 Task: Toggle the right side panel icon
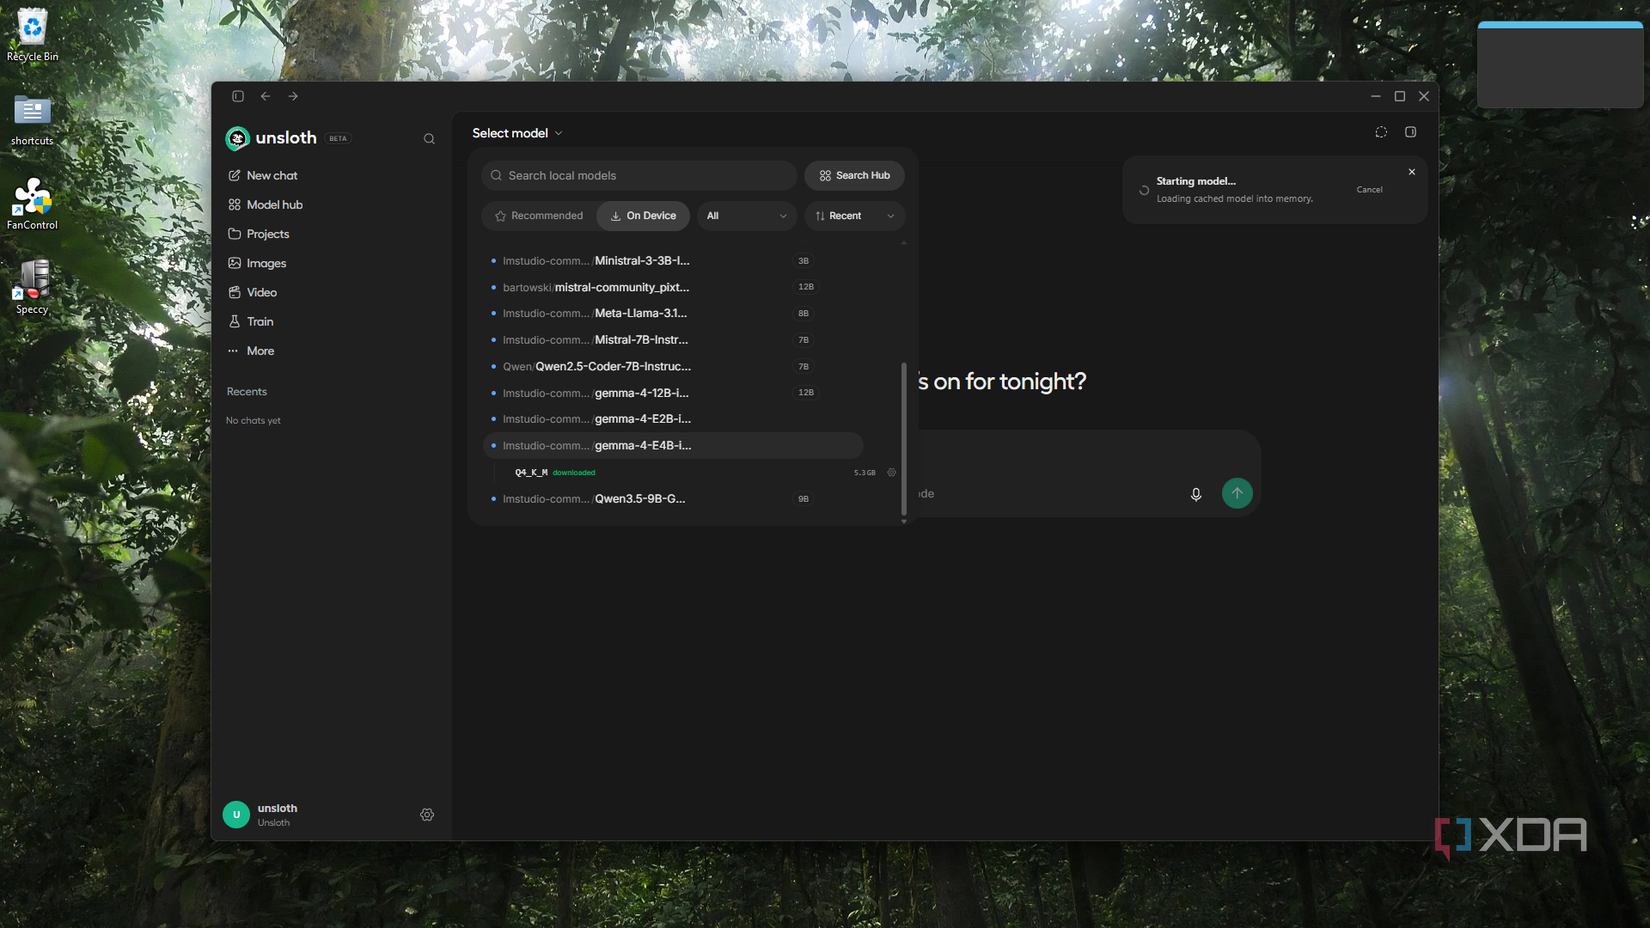point(1411,132)
